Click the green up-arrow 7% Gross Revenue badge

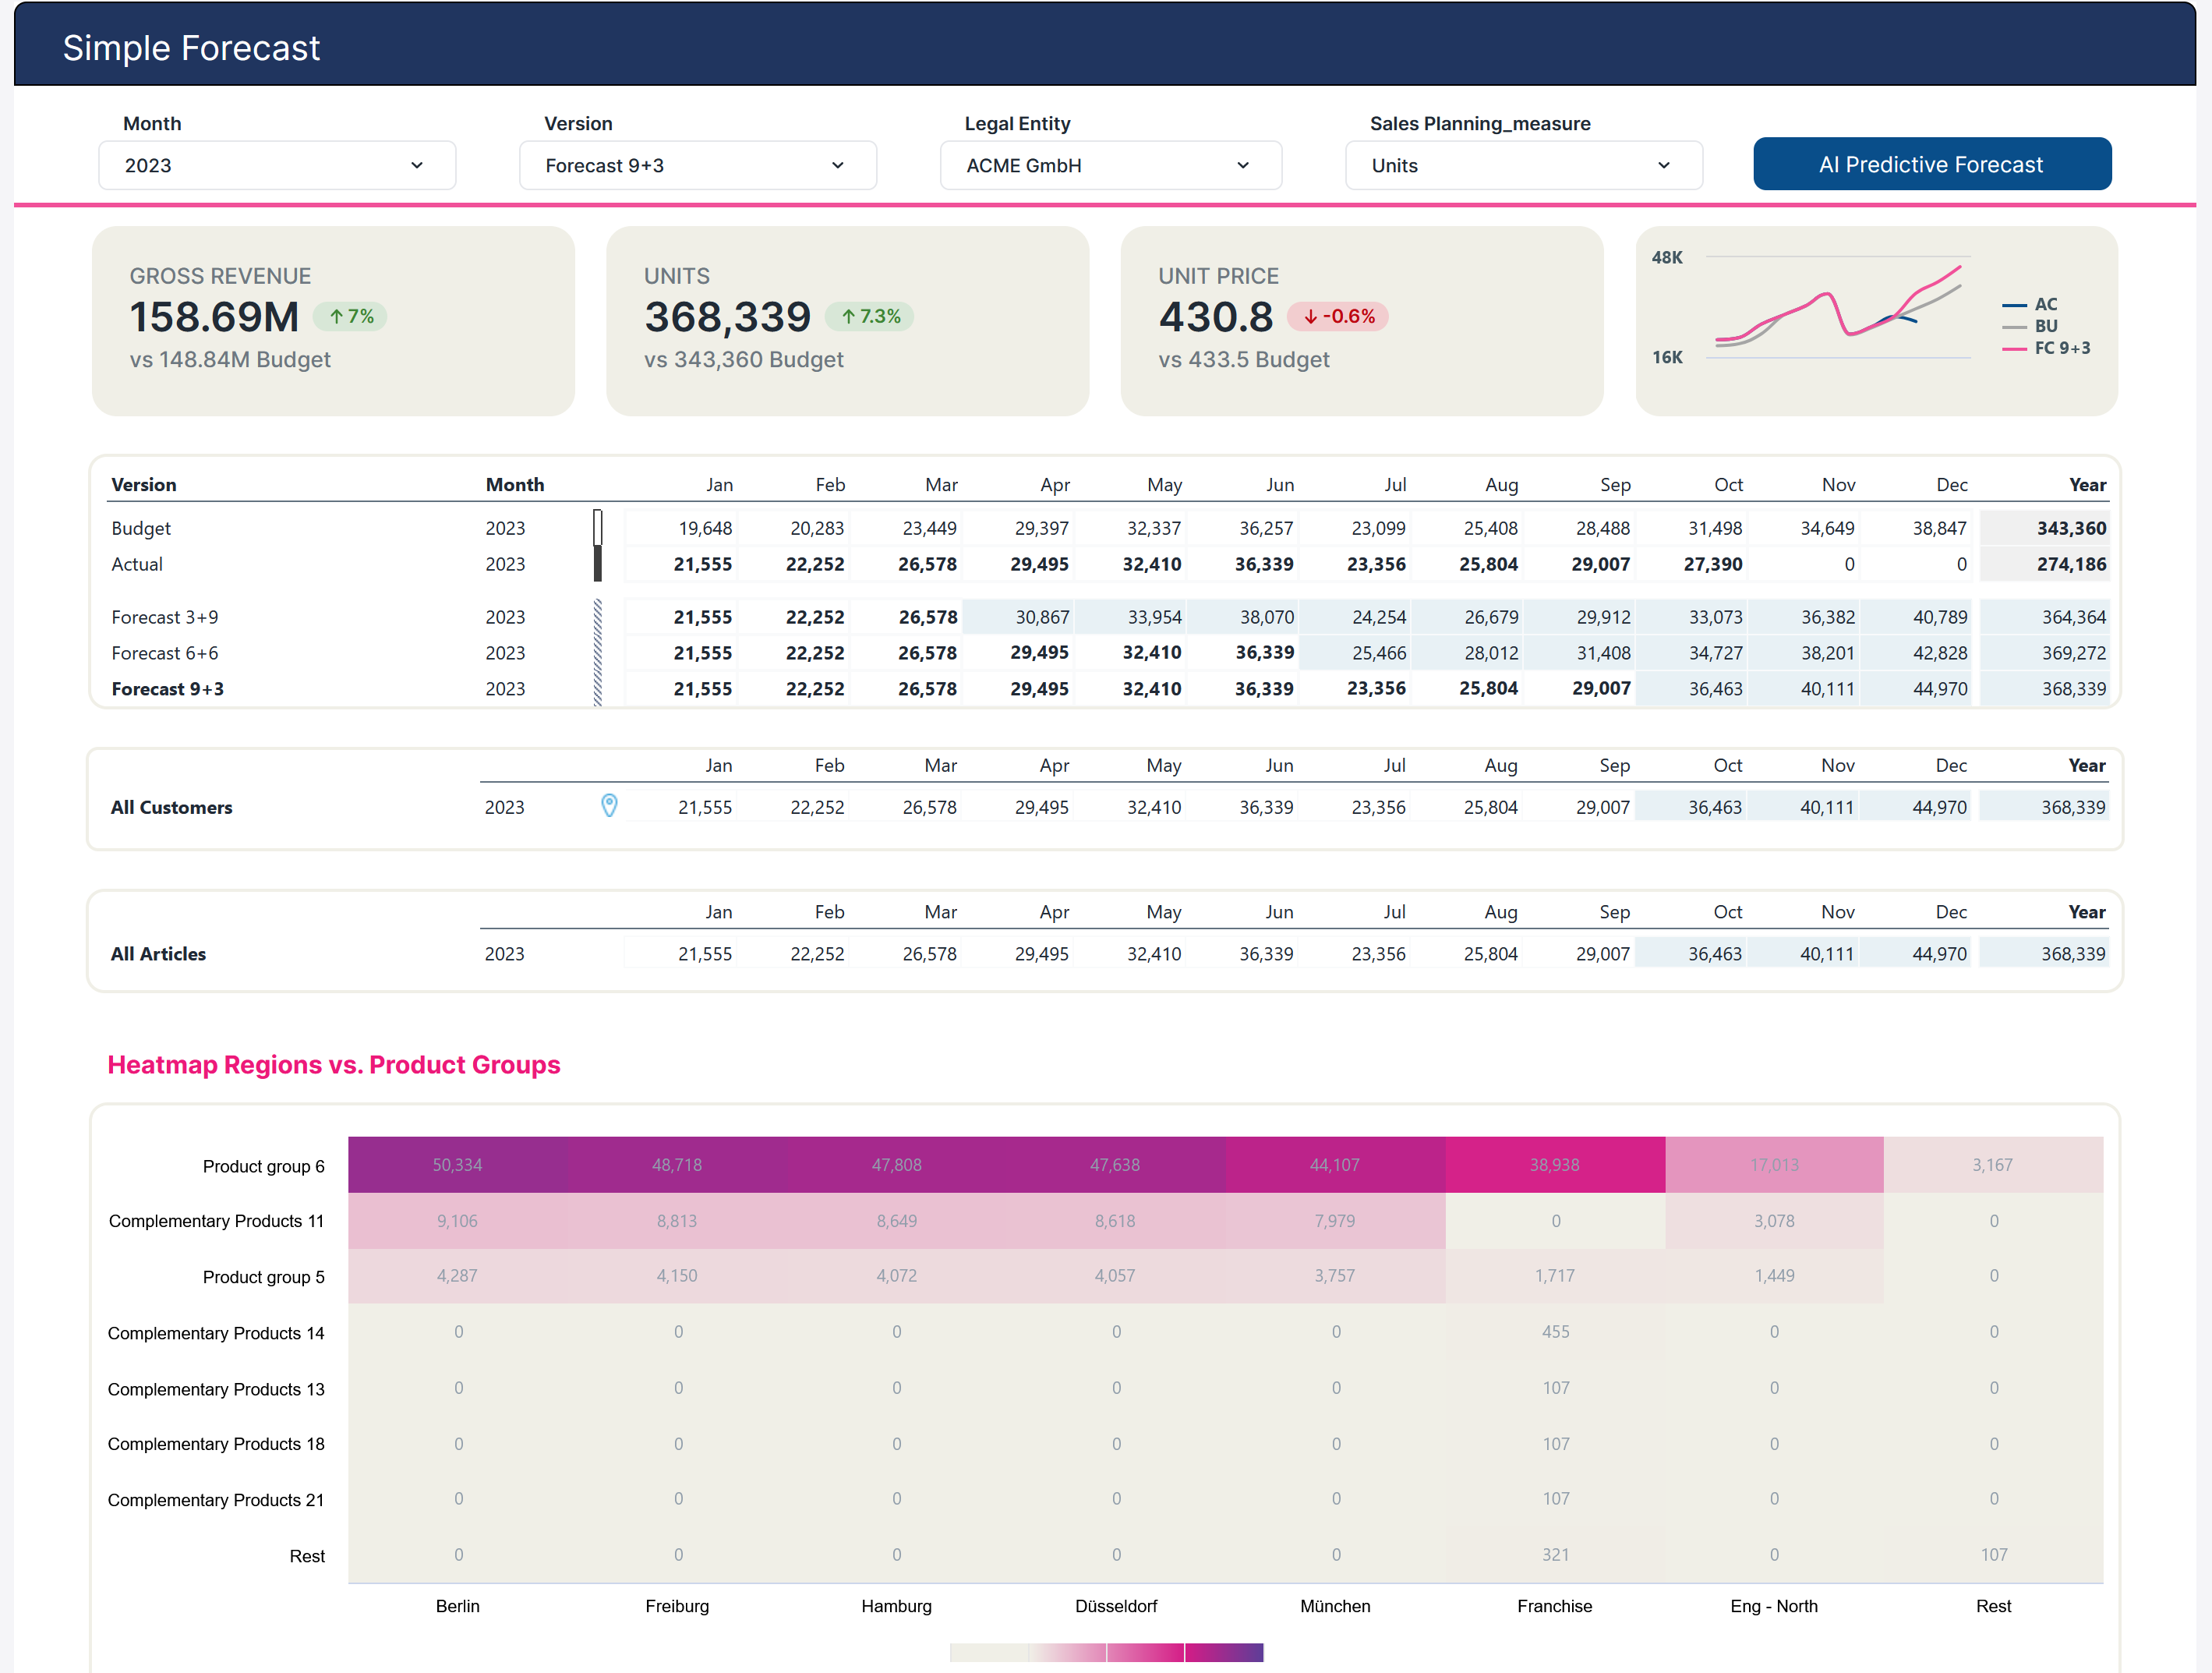[x=351, y=317]
